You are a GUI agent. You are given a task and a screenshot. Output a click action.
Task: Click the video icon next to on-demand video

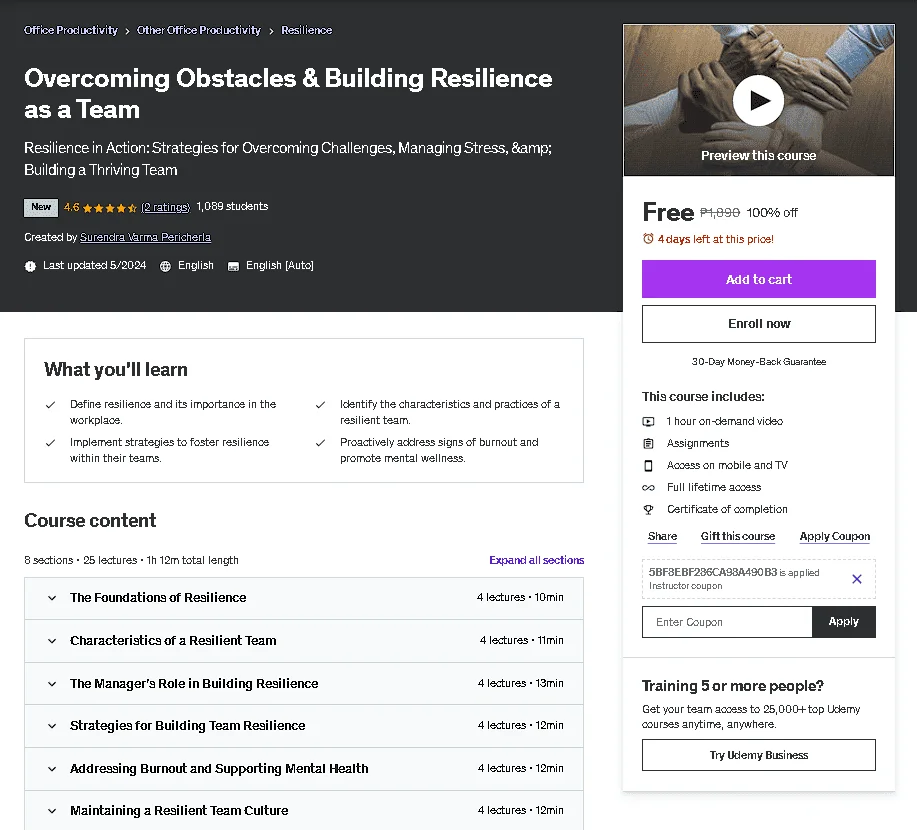[x=648, y=421]
